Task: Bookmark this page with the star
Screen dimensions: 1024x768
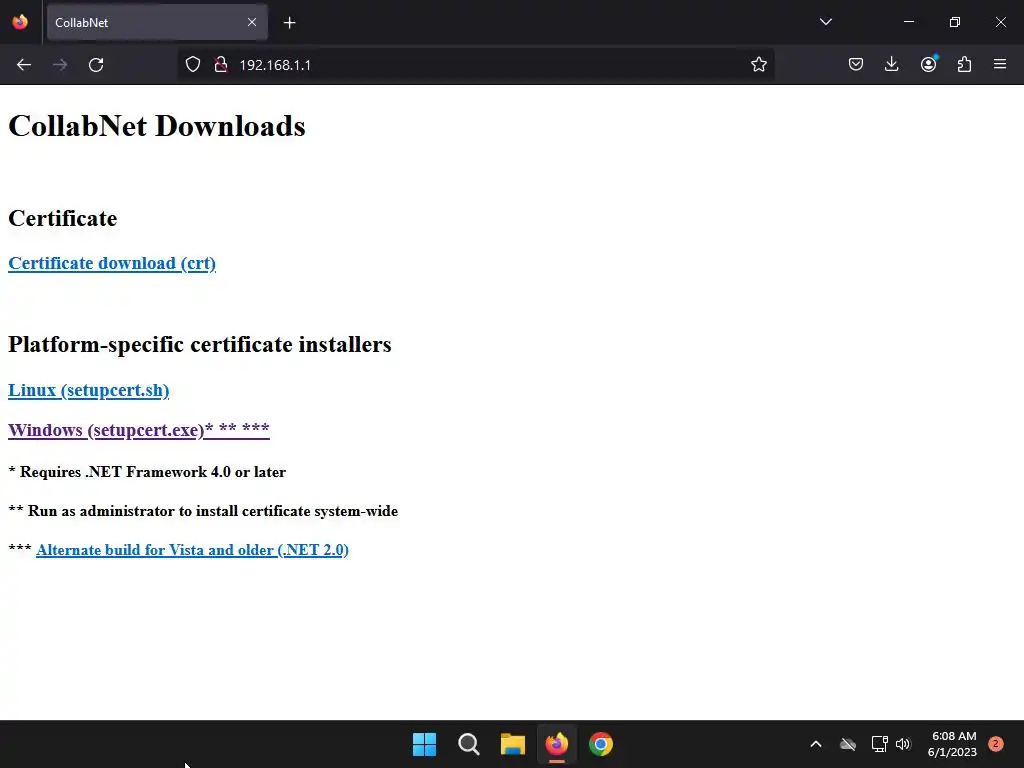Action: pos(758,65)
